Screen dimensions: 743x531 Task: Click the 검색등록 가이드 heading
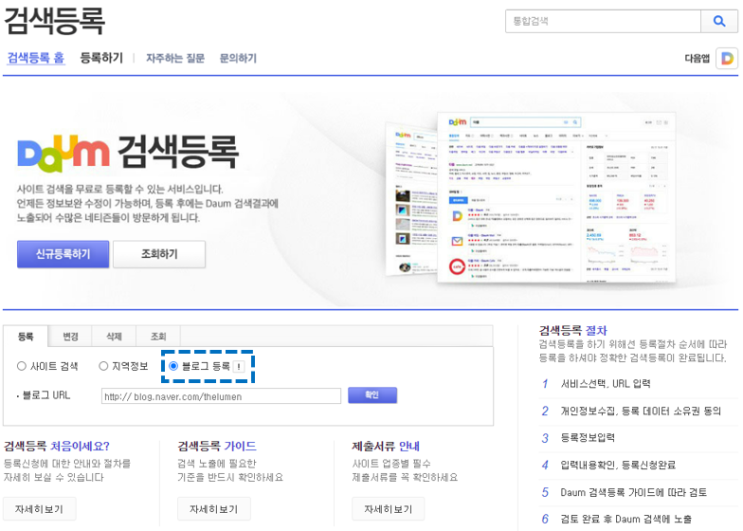[217, 446]
